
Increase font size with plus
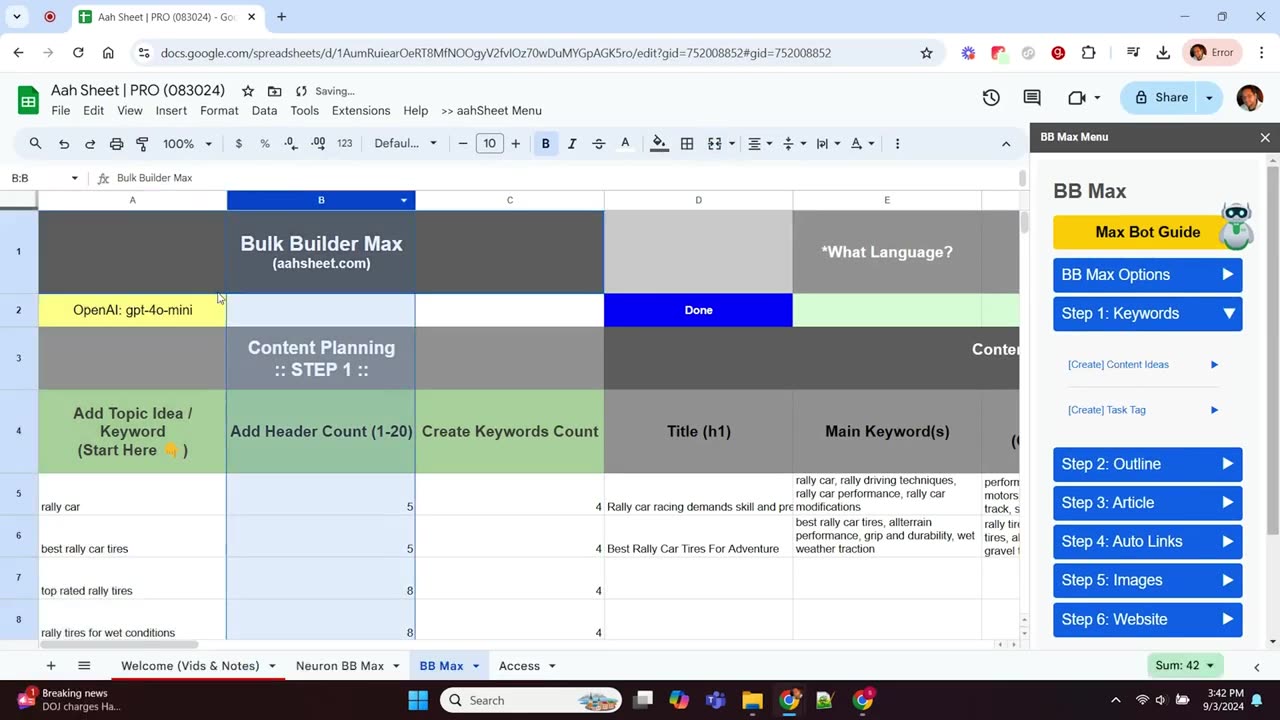[x=515, y=143]
